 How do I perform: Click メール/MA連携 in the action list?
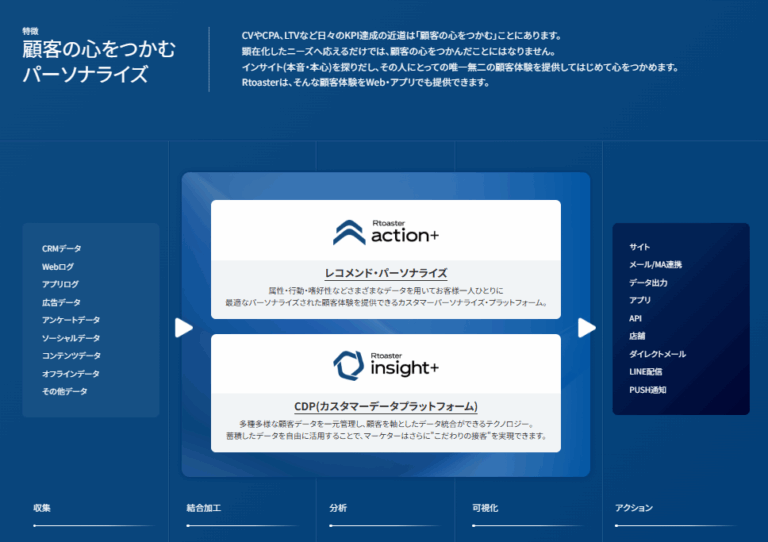655,264
